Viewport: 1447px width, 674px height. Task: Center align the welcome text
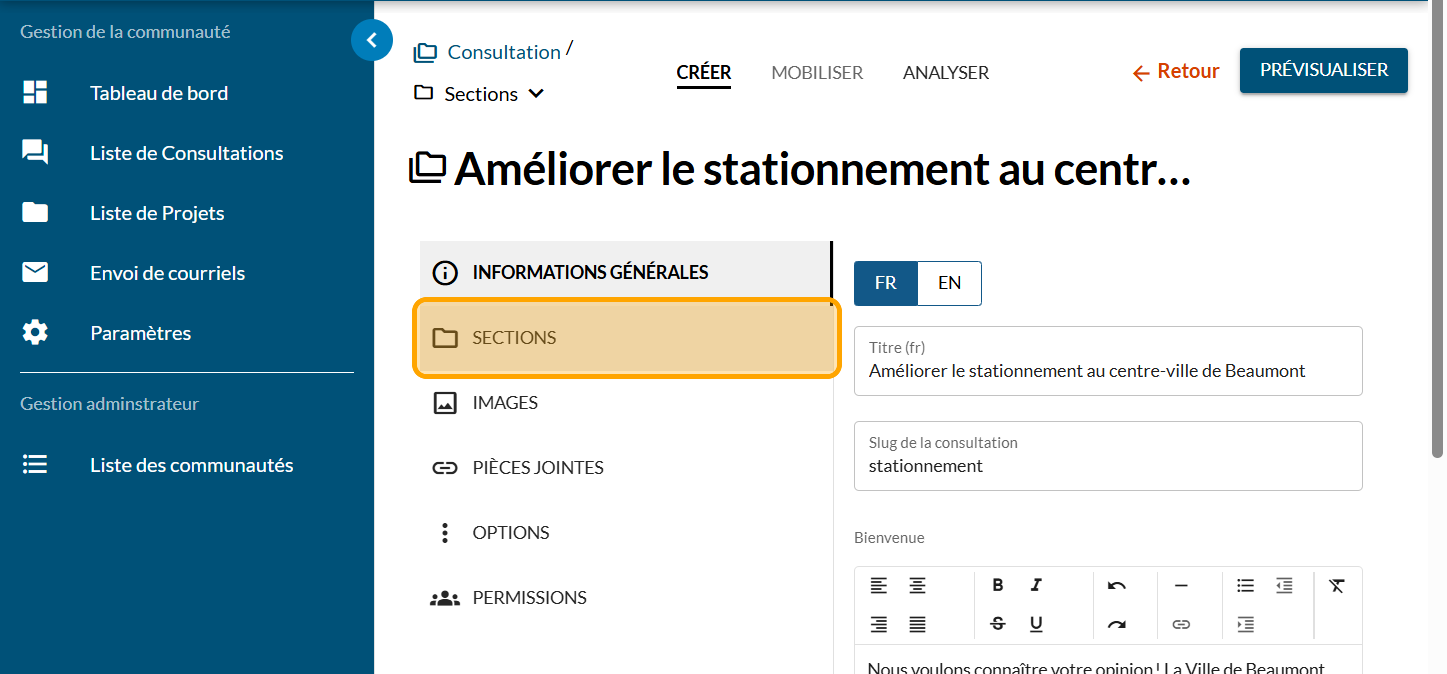coord(917,586)
